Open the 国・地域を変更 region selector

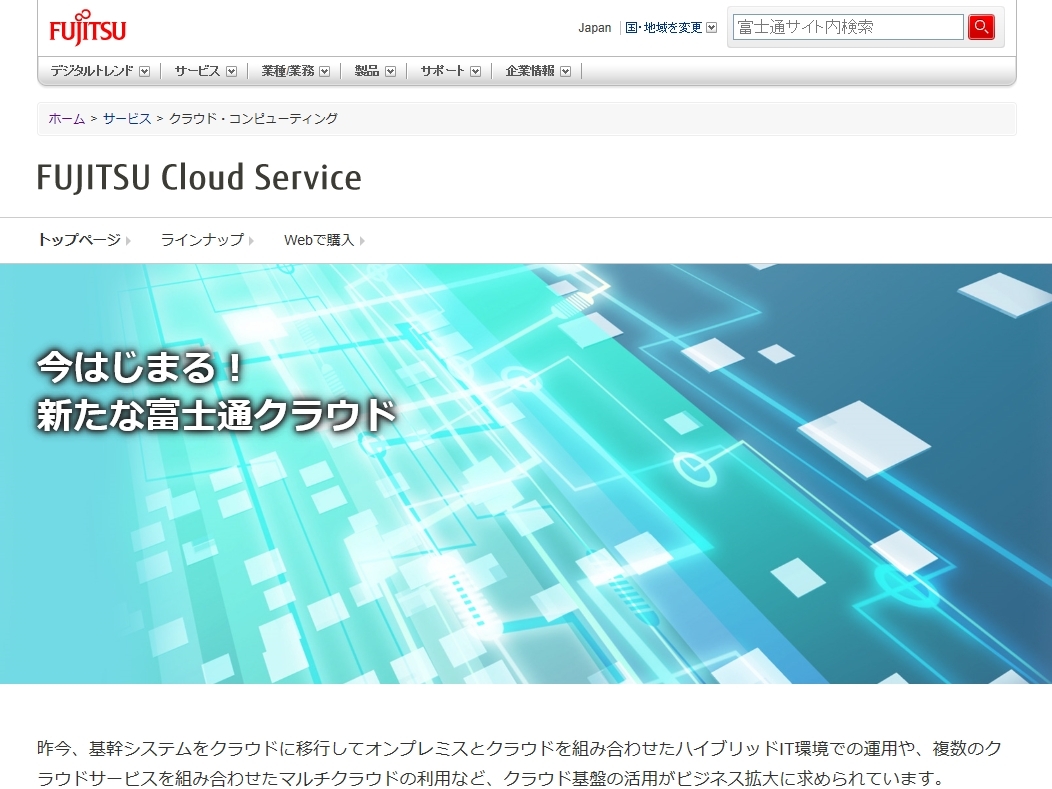[x=663, y=28]
